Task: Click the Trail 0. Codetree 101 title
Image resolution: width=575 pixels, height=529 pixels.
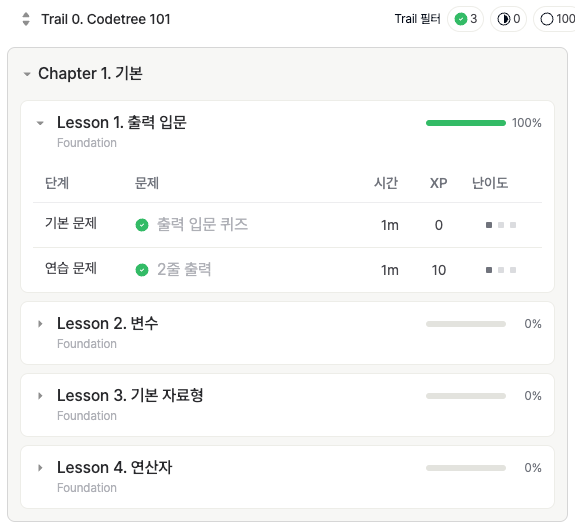Action: pos(106,19)
